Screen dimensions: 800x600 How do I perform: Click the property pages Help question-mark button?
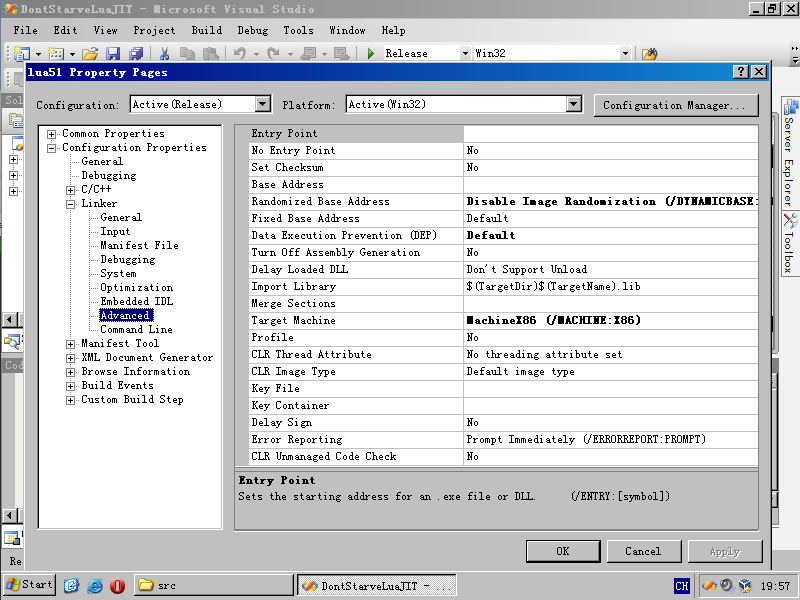point(740,72)
